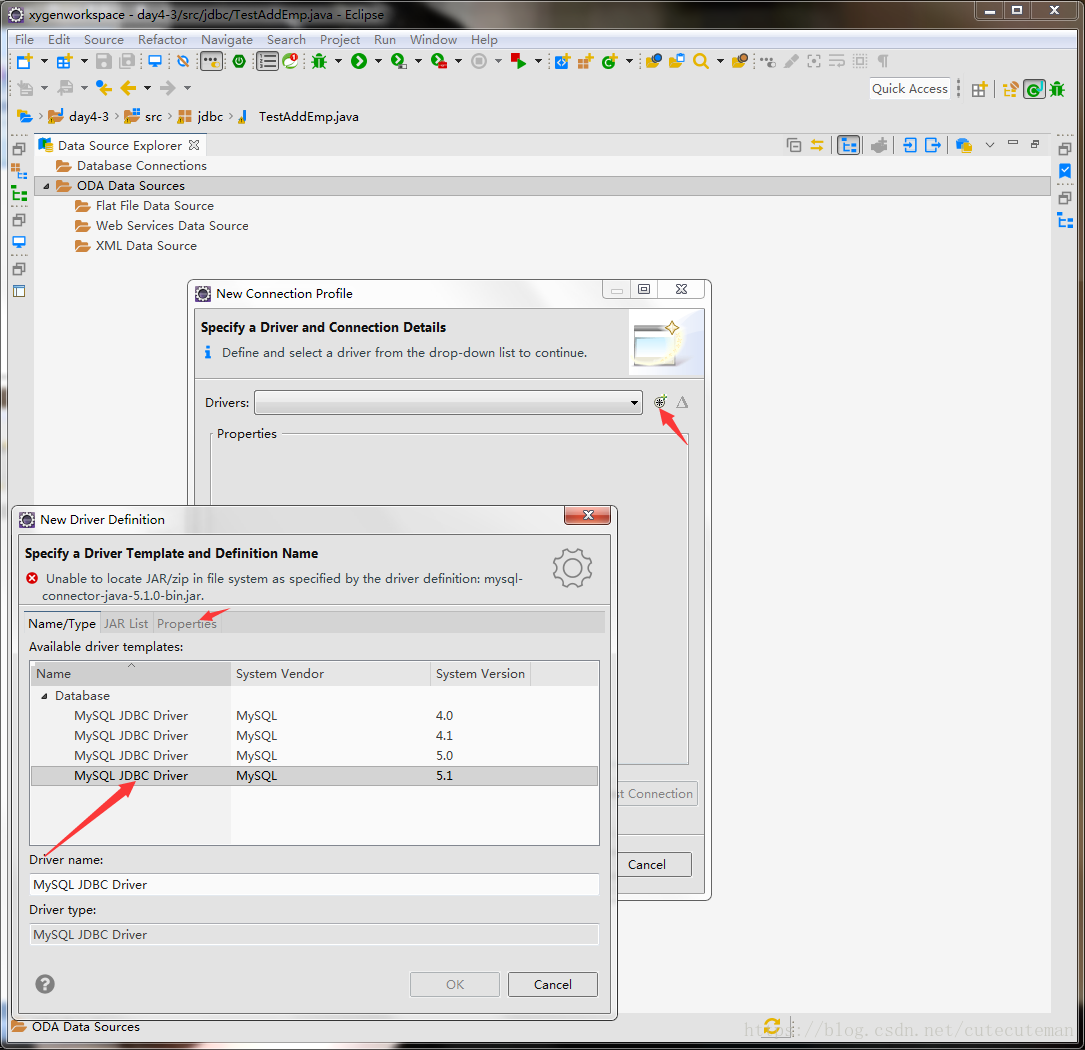The width and height of the screenshot is (1085, 1050).
Task: Toggle Show Whitespace Characters pilcrow
Action: [883, 62]
